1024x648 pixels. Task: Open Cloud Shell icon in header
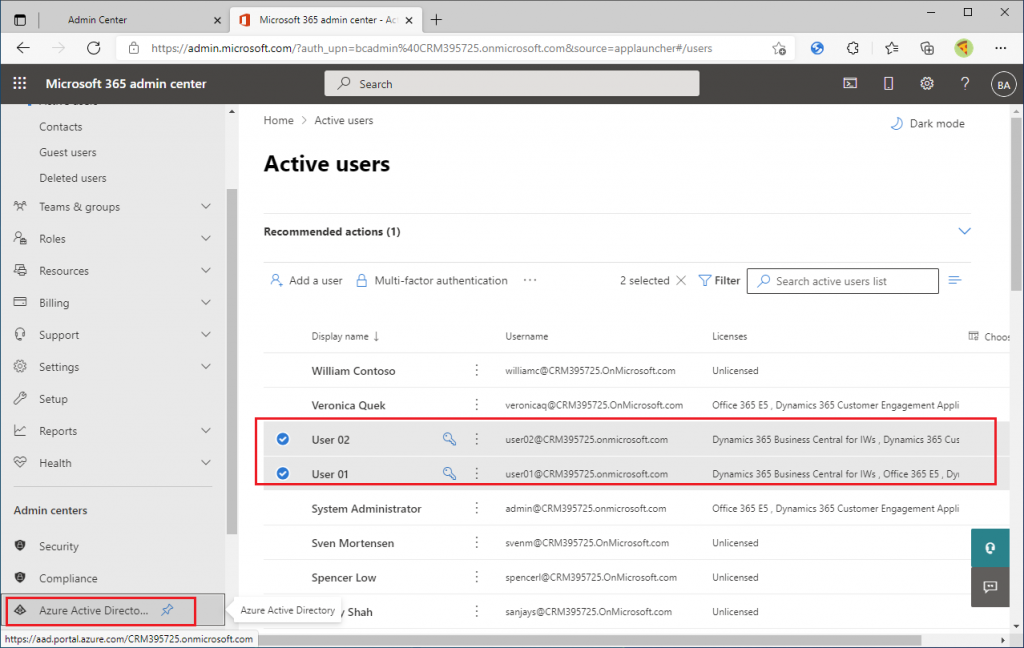tap(850, 84)
